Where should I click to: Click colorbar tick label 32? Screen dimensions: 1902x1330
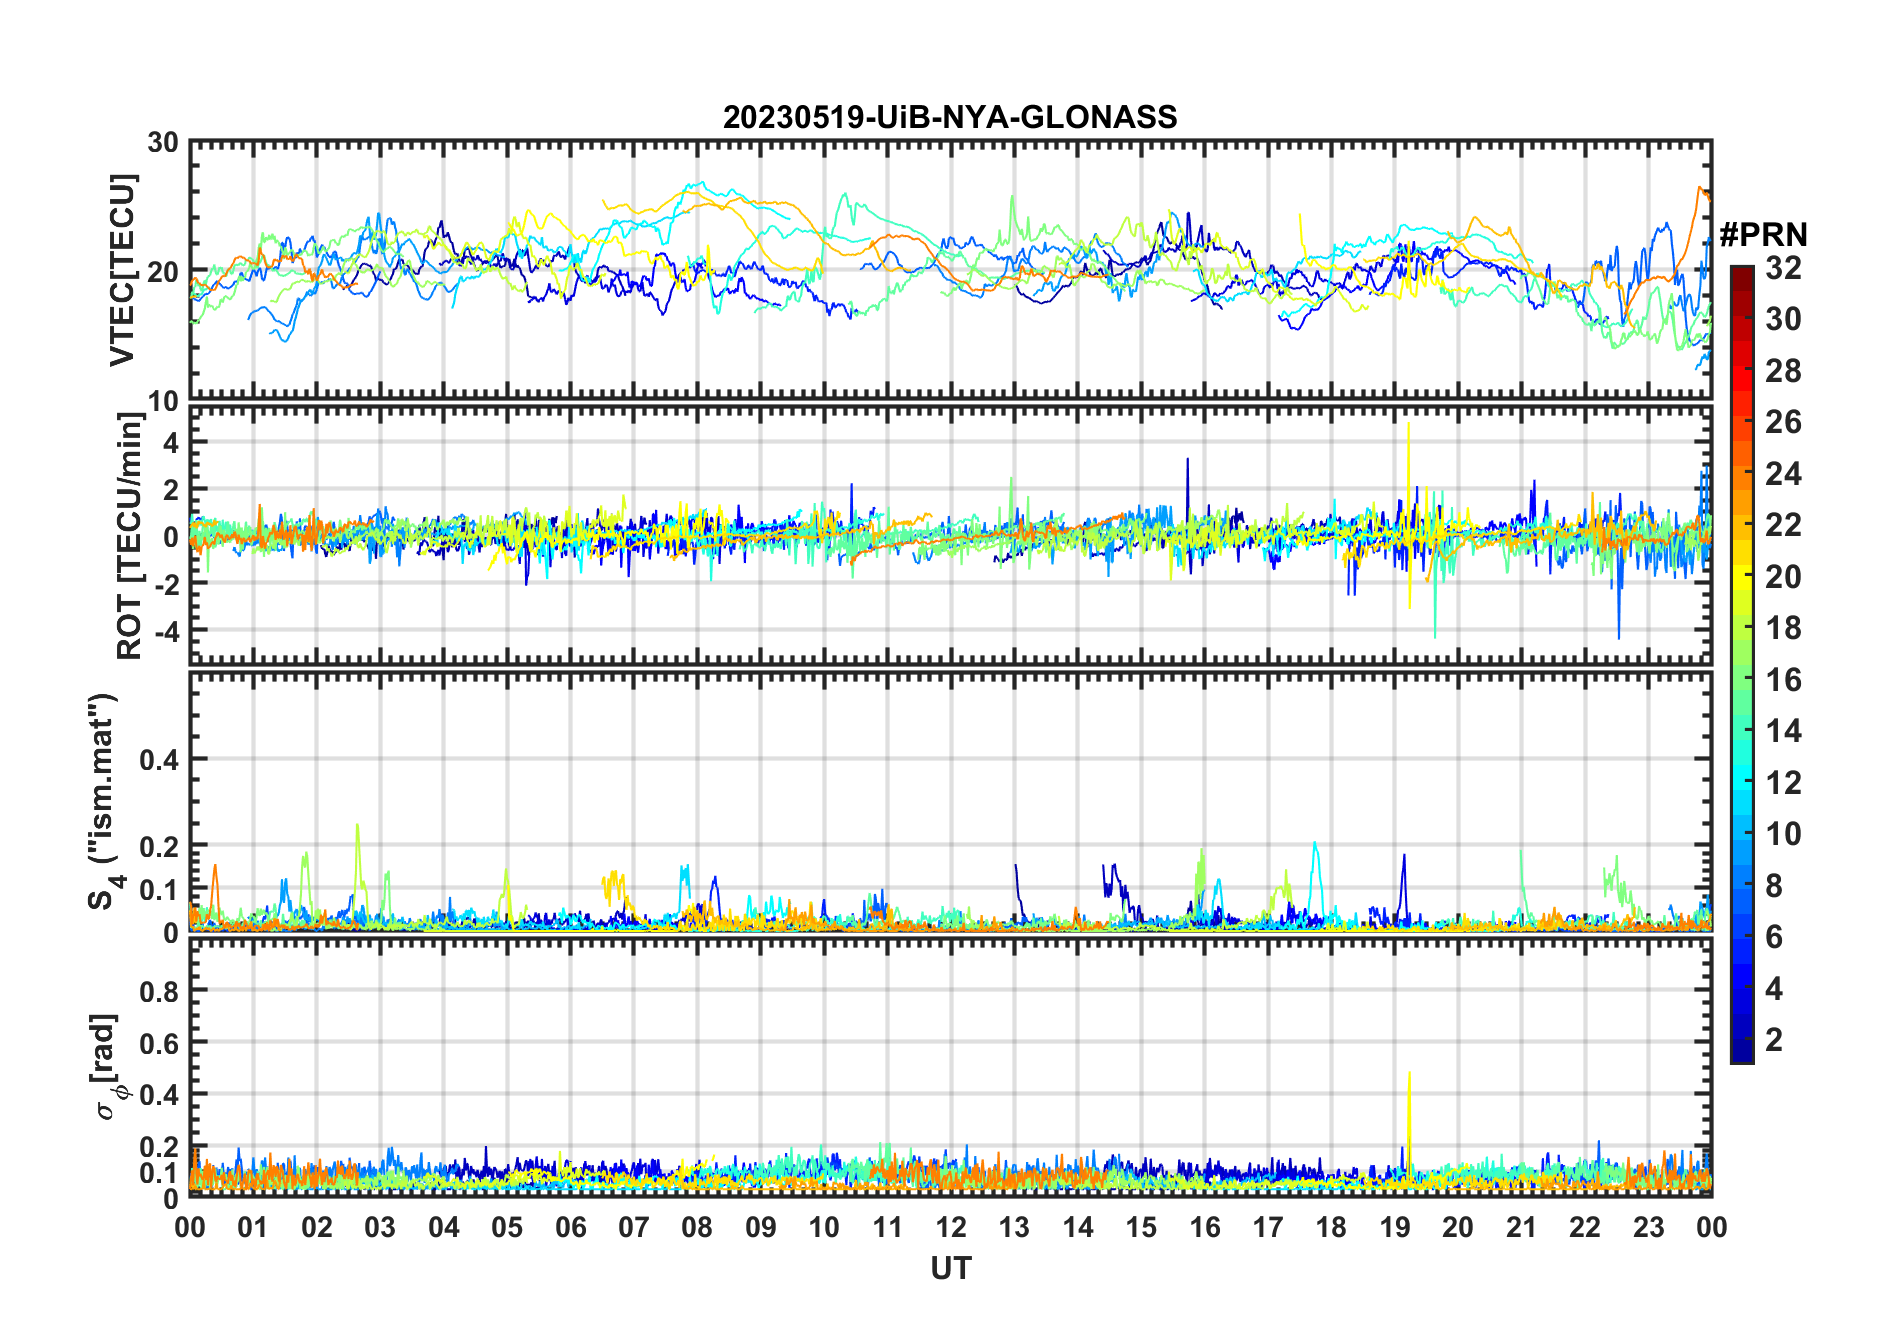[x=1783, y=267]
